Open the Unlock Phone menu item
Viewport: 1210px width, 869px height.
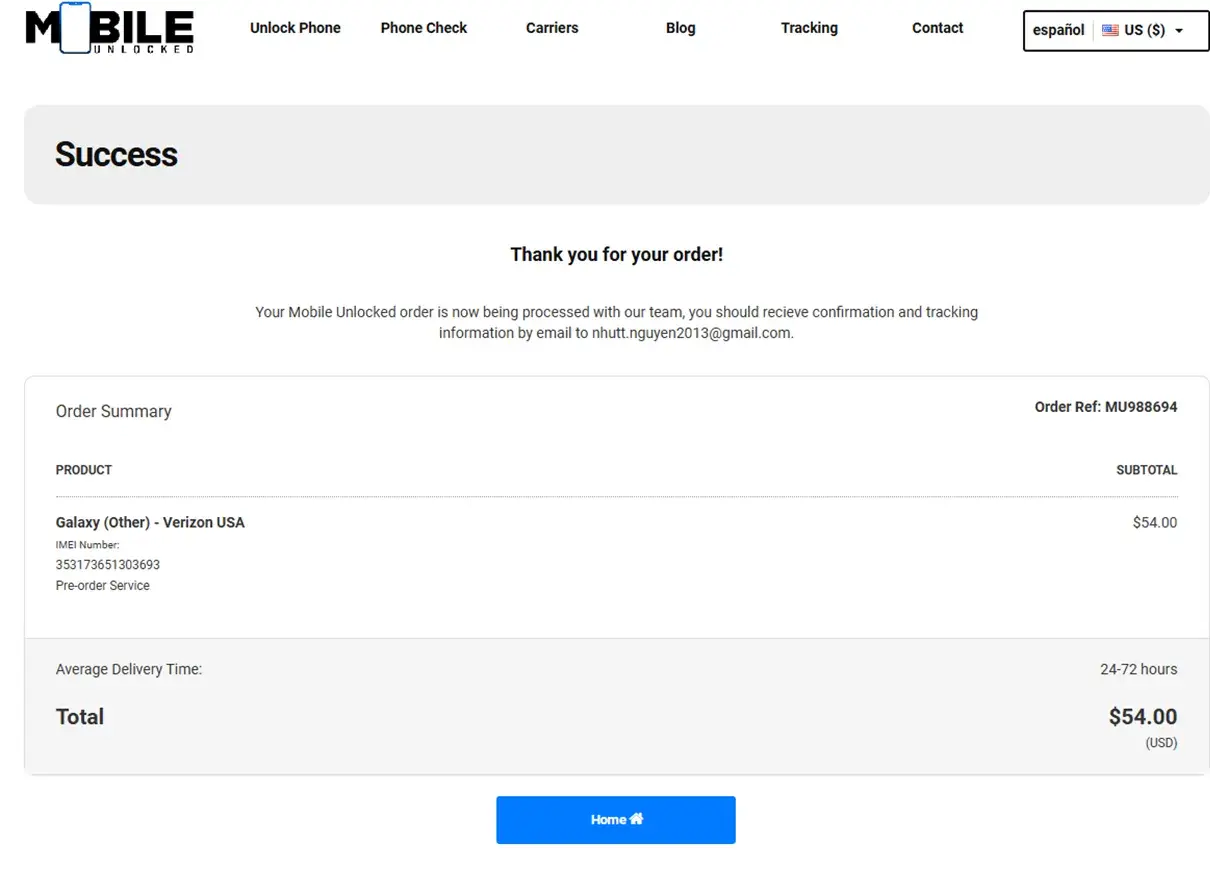coord(295,28)
